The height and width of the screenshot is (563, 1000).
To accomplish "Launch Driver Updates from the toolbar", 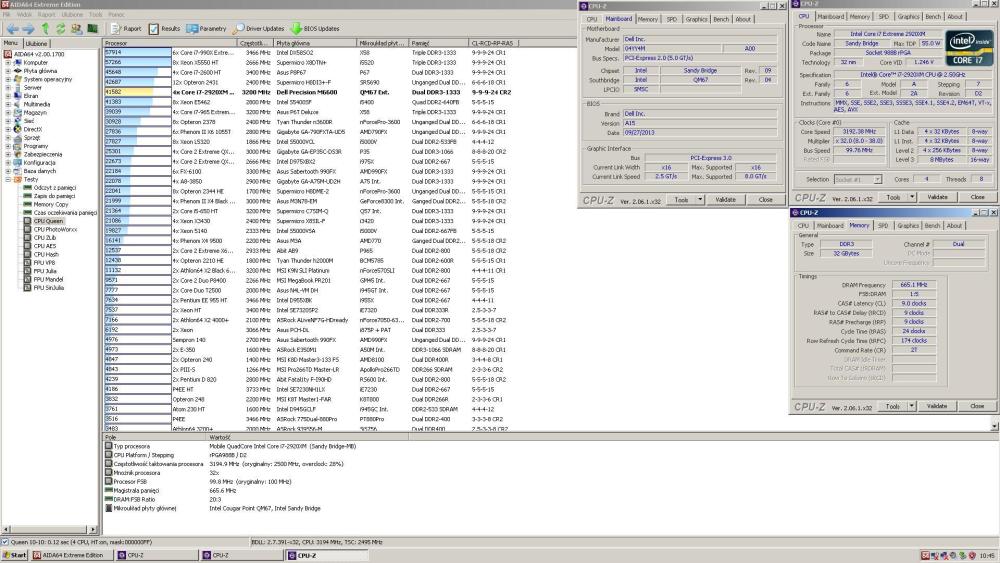I will pyautogui.click(x=258, y=29).
